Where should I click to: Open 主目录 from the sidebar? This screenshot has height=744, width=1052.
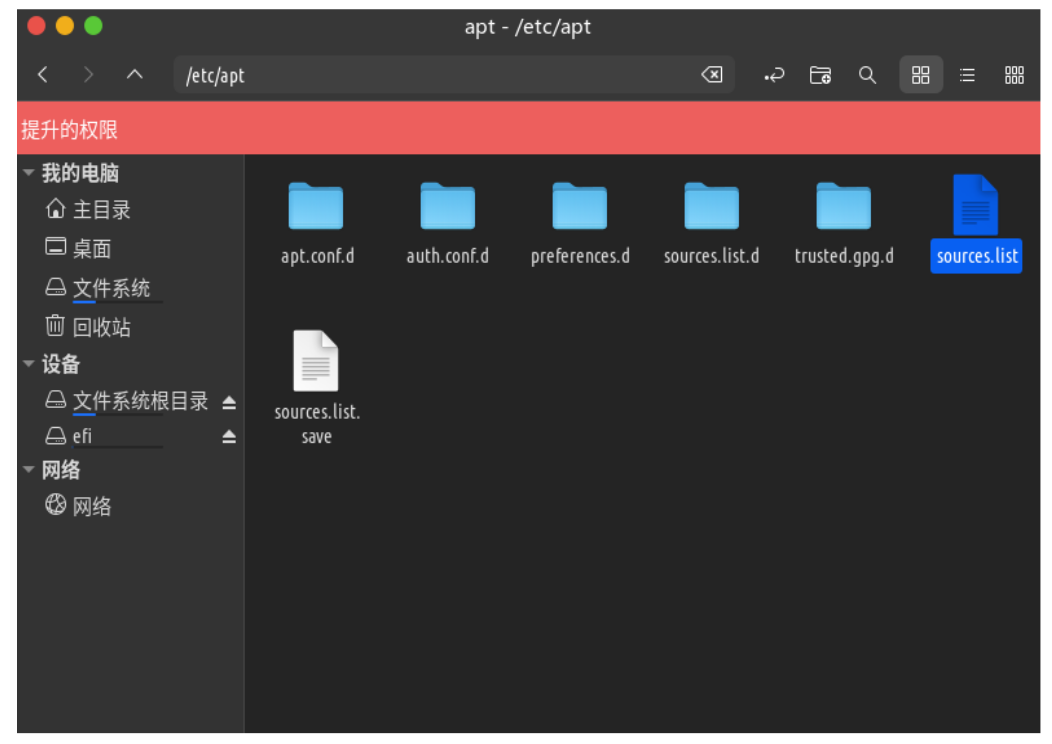coord(96,209)
